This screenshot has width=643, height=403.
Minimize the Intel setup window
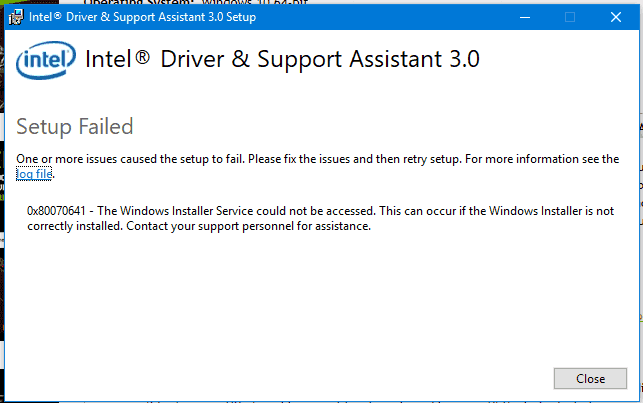pos(525,17)
